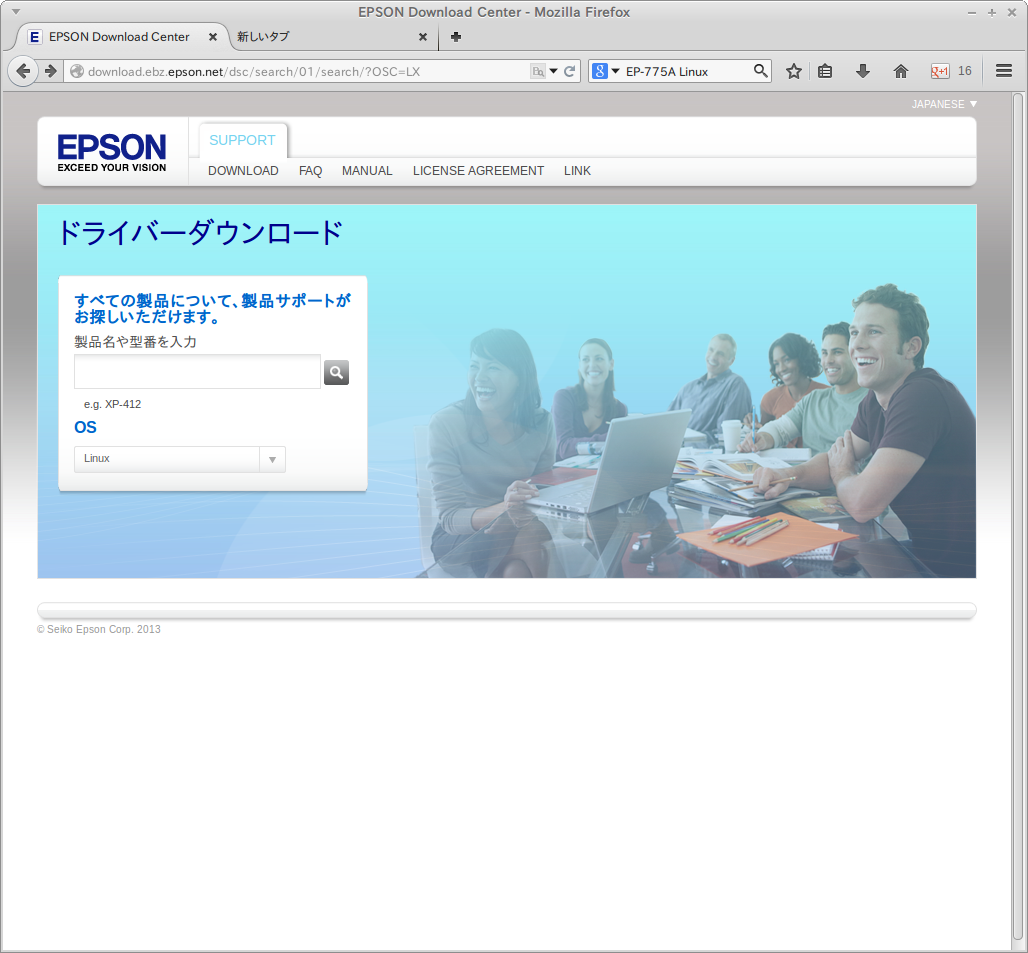Click inside the product name input field
Screen dimensions: 1028x953
(x=196, y=371)
